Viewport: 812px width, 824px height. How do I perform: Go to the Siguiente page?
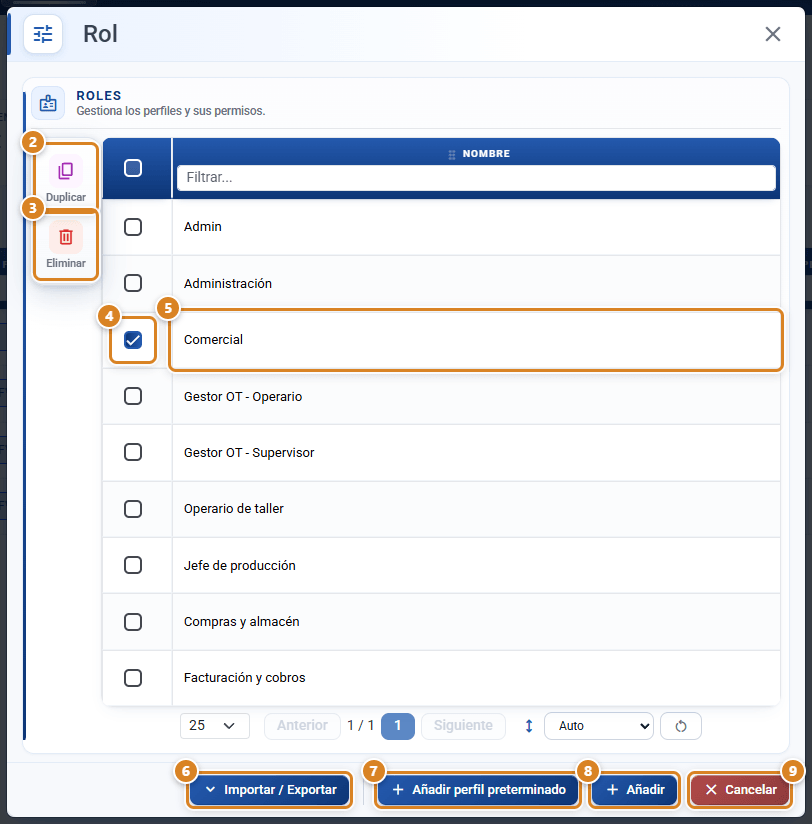463,726
